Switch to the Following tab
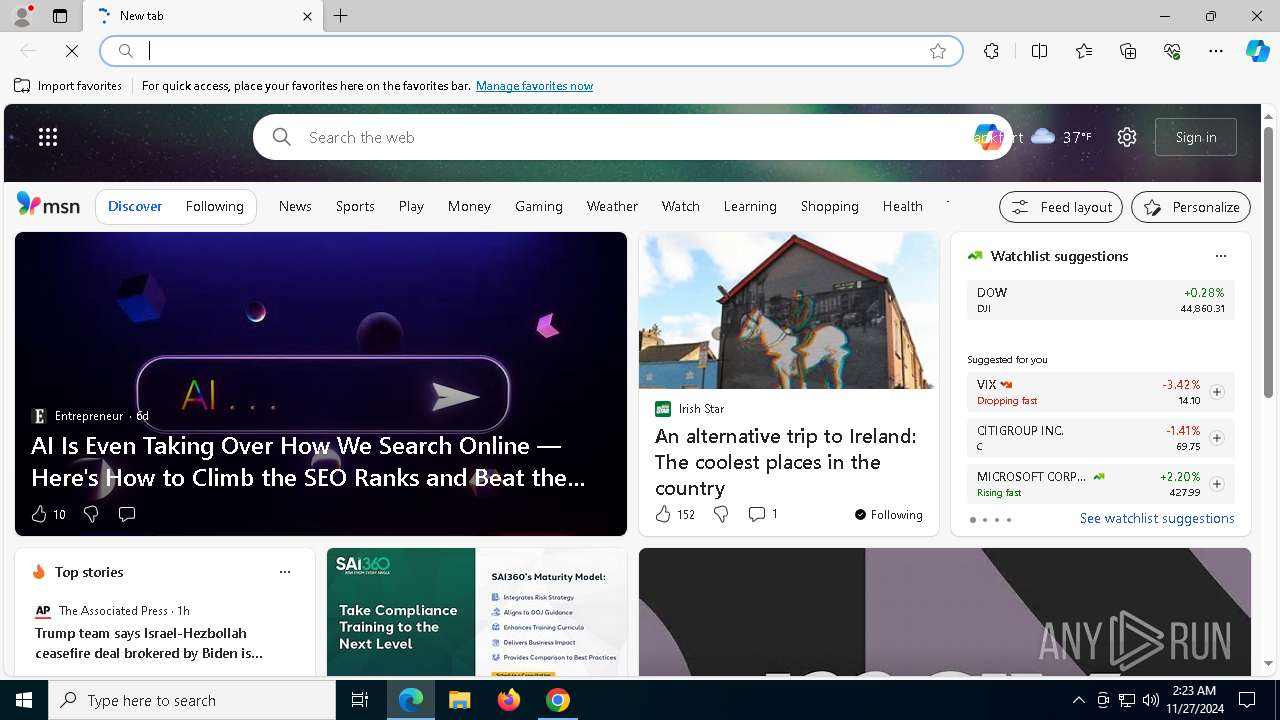Image resolution: width=1280 pixels, height=720 pixels. point(214,206)
